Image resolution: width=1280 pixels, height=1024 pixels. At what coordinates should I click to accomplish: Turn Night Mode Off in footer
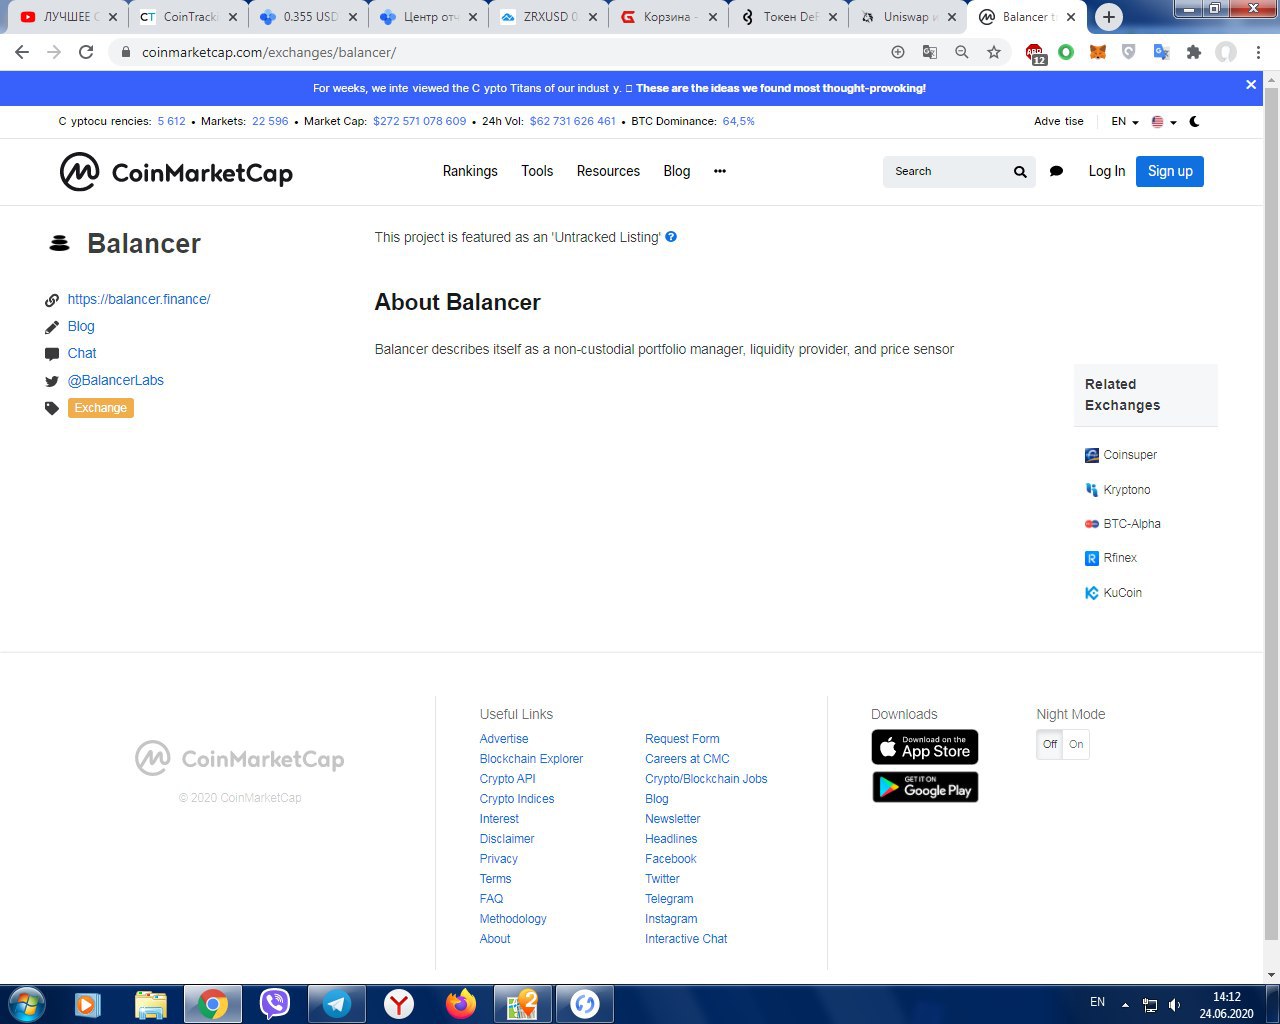(1050, 744)
